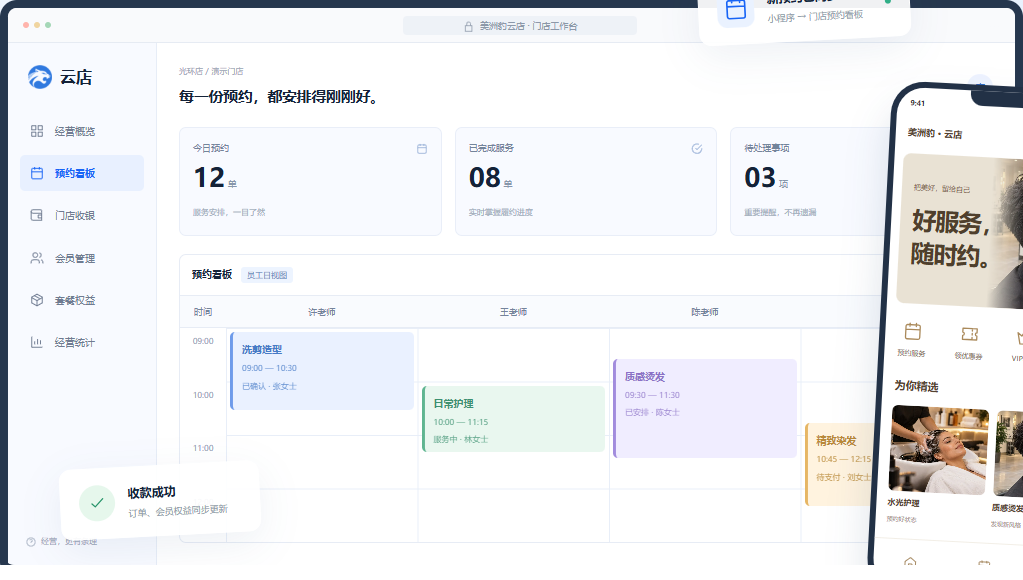1023x580 pixels.
Task: Select the 员工日视图 view tag
Action: coord(267,275)
